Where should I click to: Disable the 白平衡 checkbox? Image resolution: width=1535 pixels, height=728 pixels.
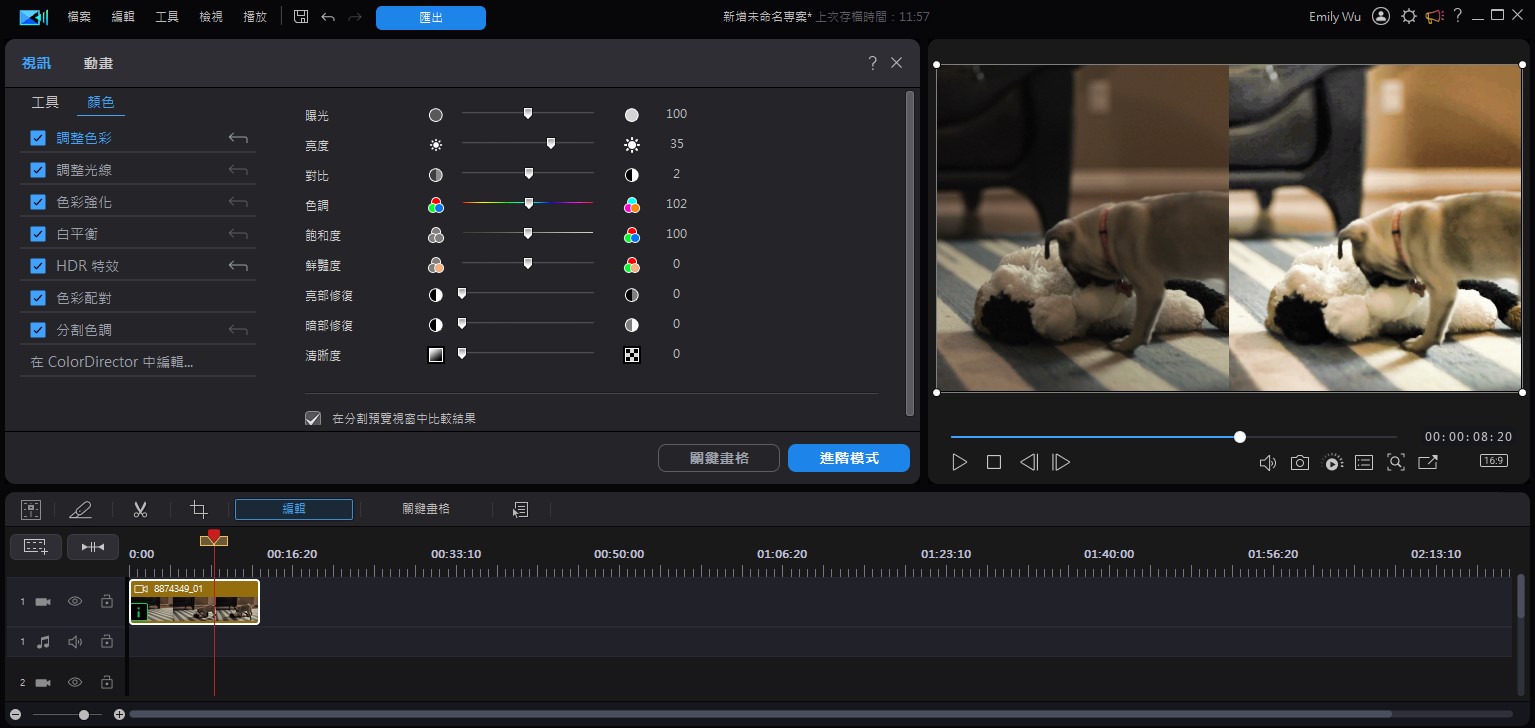click(x=38, y=234)
